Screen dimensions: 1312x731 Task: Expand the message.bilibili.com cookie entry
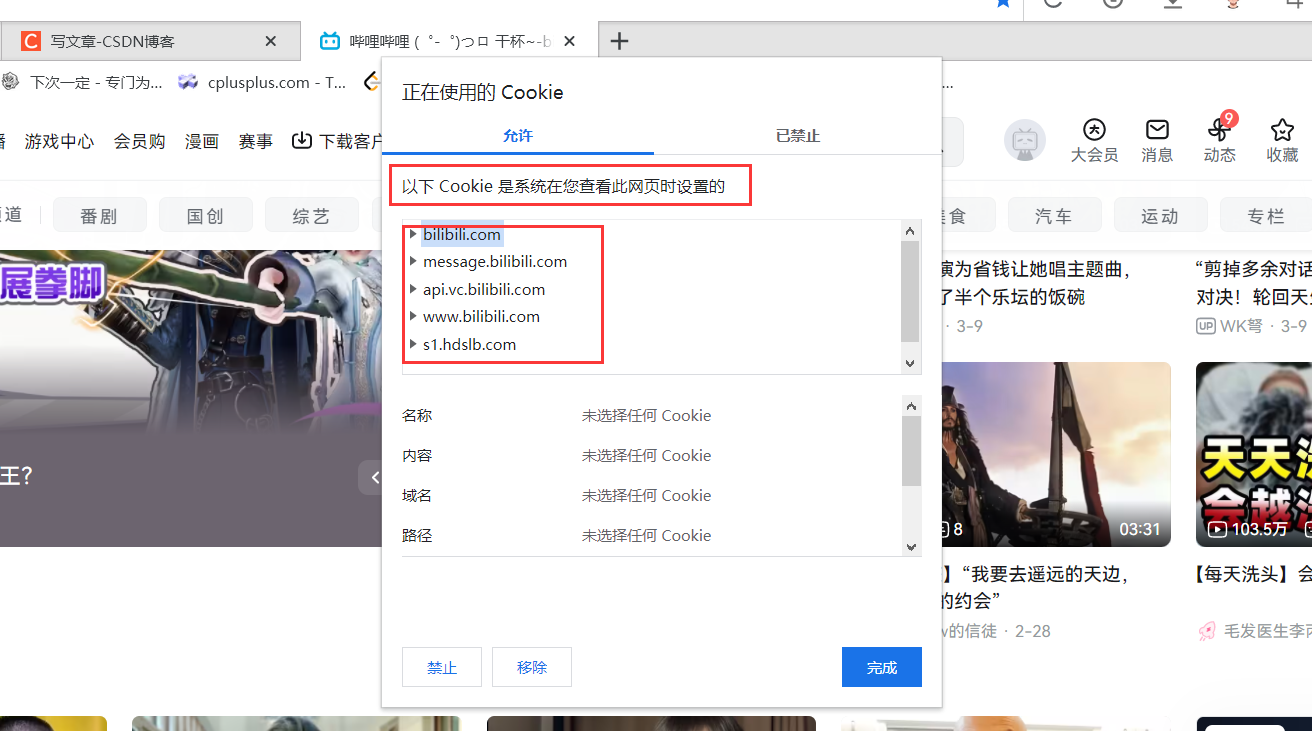click(413, 261)
